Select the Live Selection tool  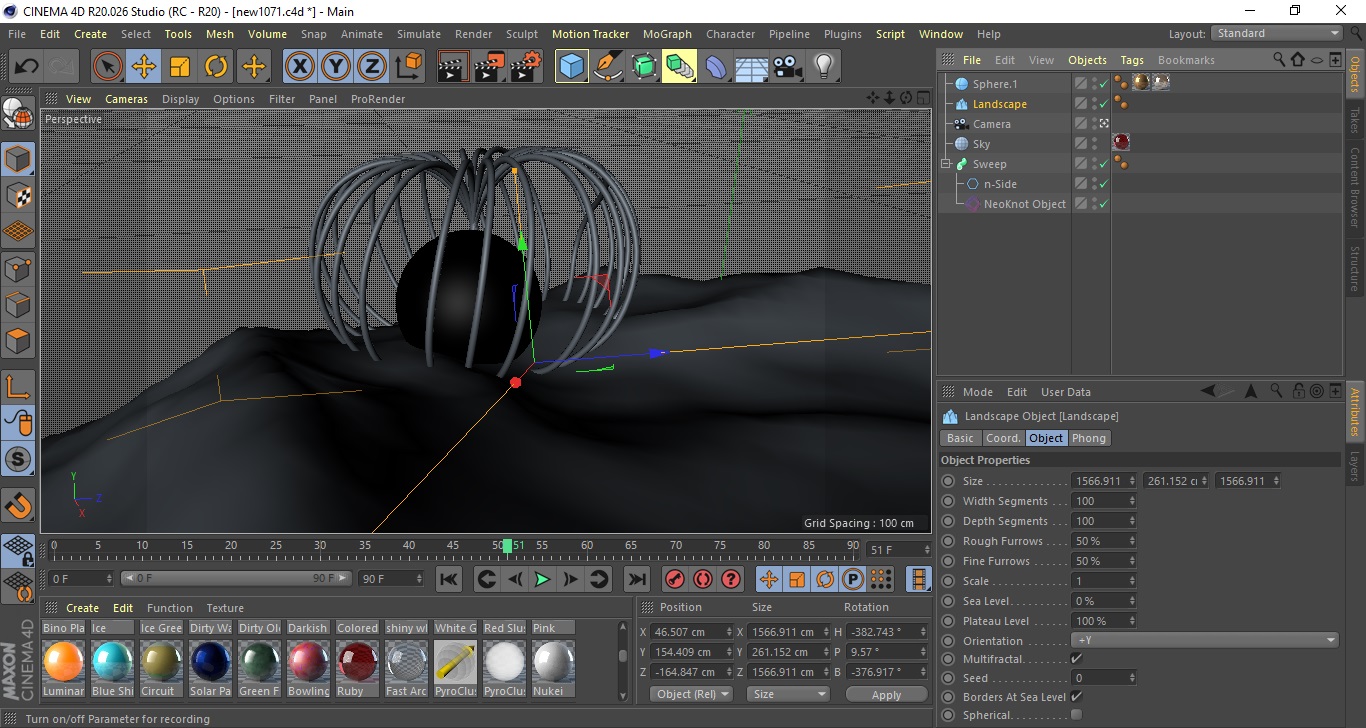(108, 67)
